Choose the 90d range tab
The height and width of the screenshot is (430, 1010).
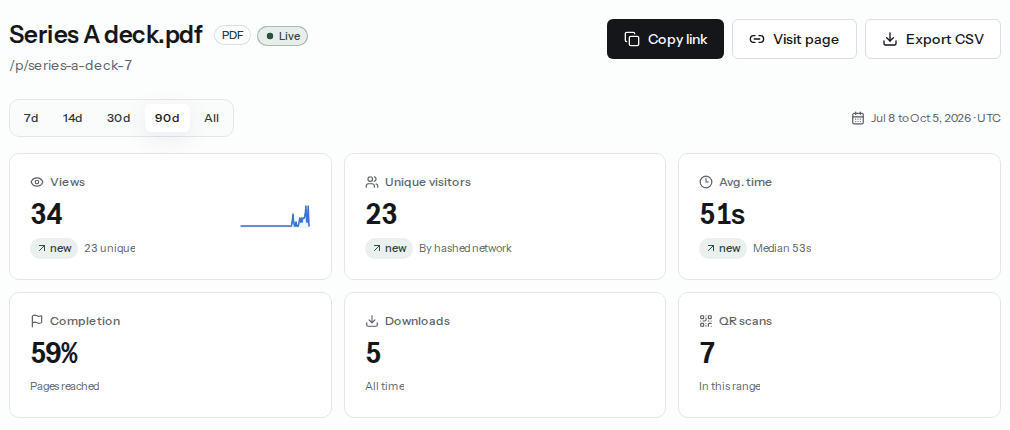point(167,118)
